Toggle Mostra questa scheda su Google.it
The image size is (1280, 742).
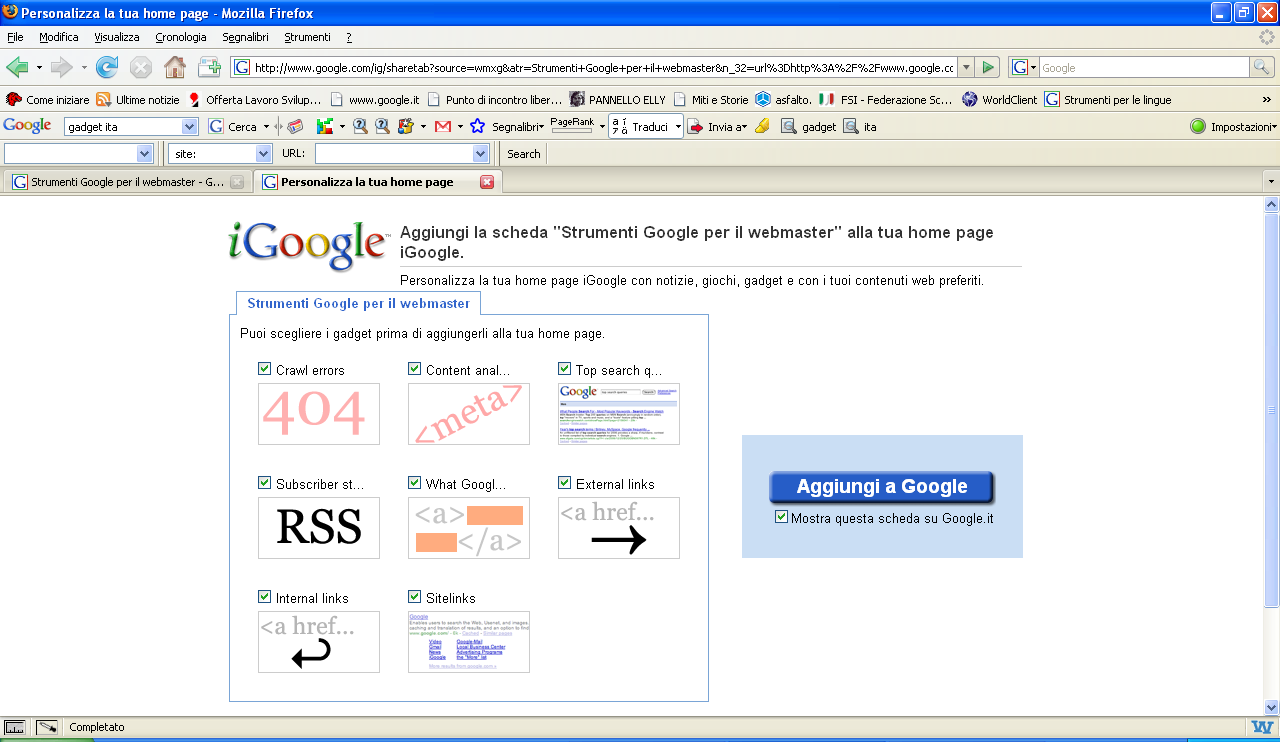coord(782,517)
